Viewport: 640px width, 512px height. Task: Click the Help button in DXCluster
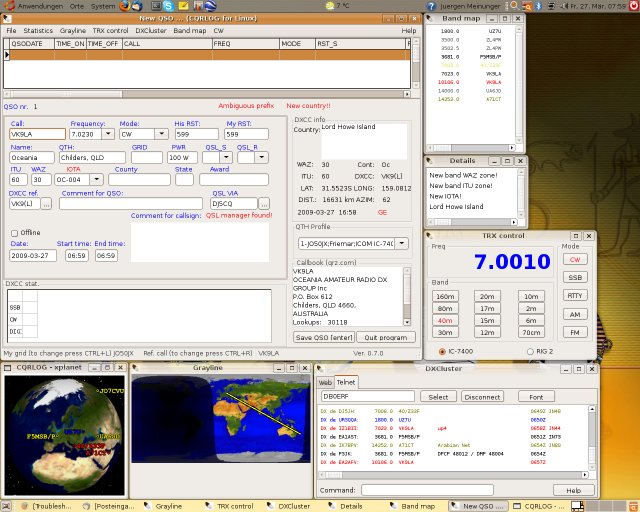tap(573, 490)
